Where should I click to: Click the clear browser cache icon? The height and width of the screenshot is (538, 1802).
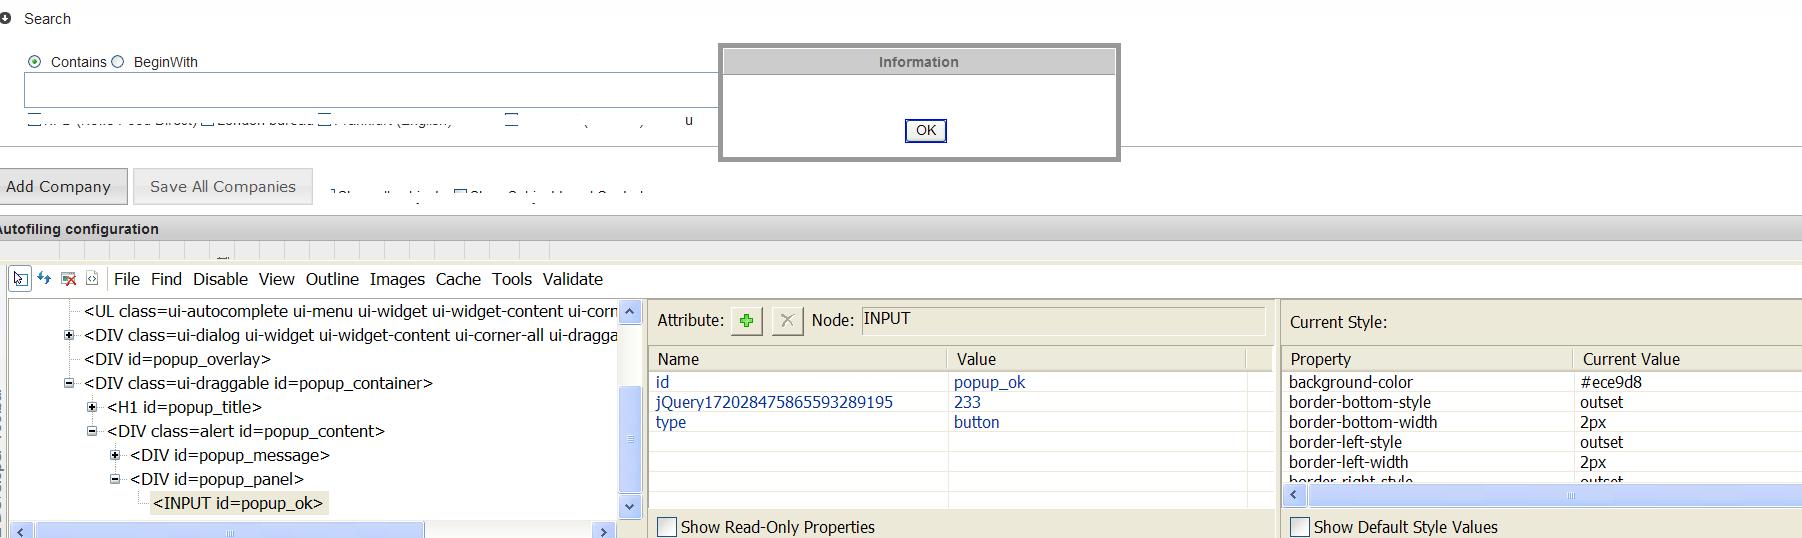[x=68, y=279]
